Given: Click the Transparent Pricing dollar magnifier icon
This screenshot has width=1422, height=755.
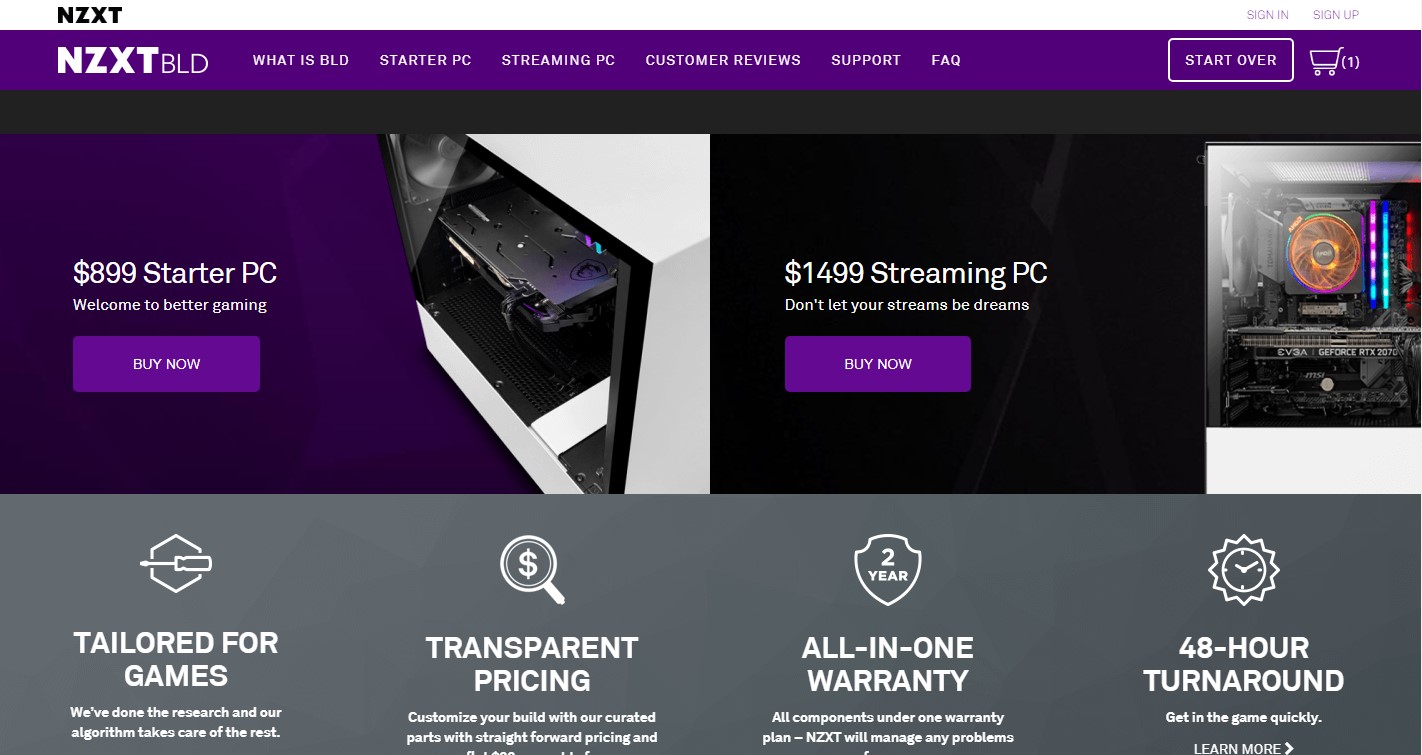Looking at the screenshot, I should pos(532,570).
